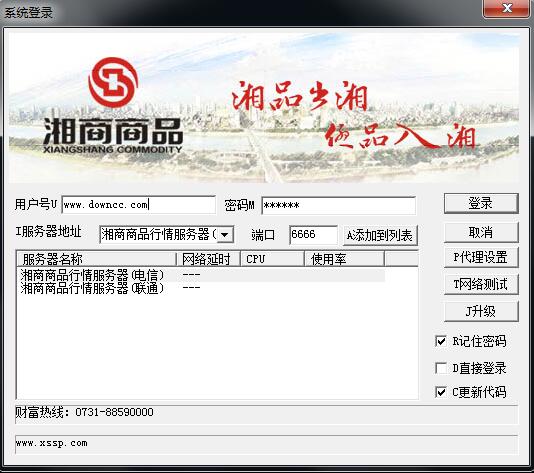The image size is (534, 473).
Task: Click the 财富热线 hotline text
Action: click(x=84, y=412)
